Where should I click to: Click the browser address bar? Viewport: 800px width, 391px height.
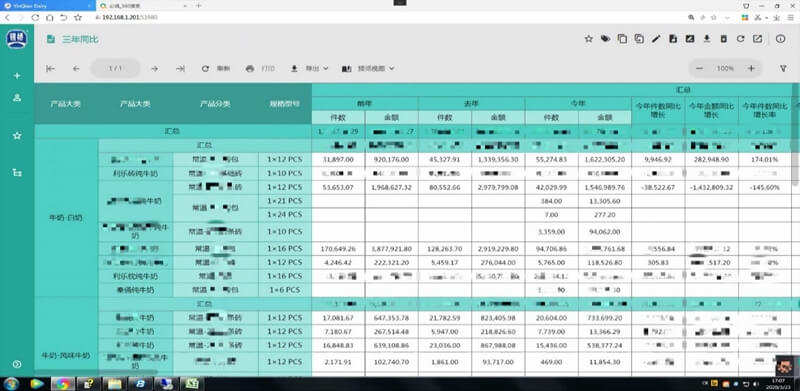(x=388, y=17)
